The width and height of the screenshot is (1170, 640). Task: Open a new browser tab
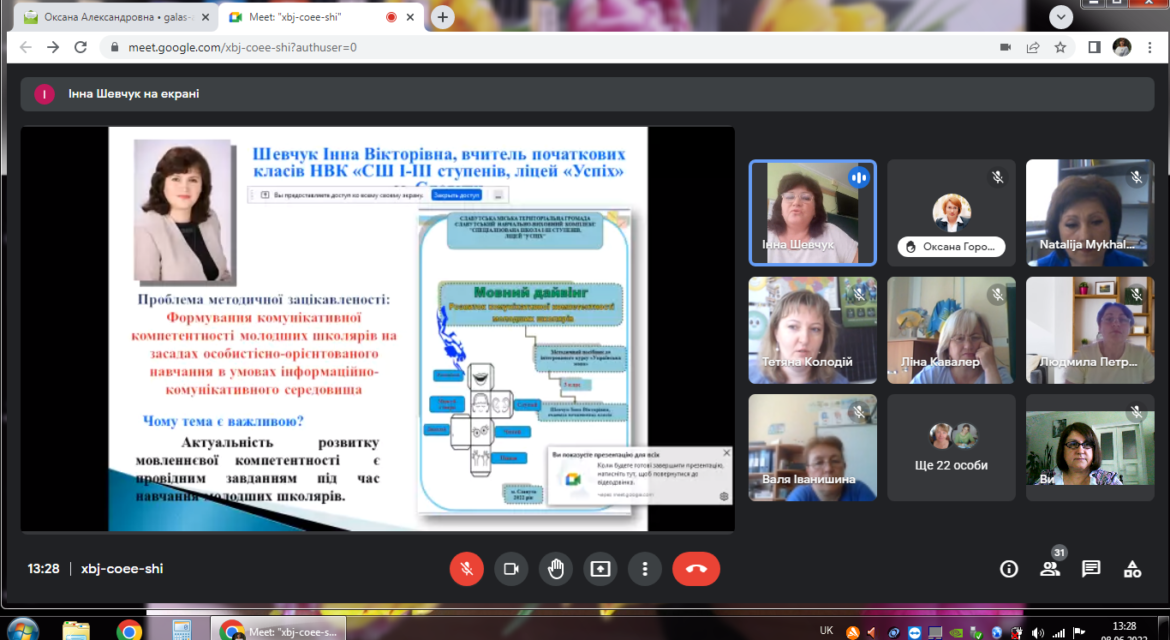coord(442,16)
